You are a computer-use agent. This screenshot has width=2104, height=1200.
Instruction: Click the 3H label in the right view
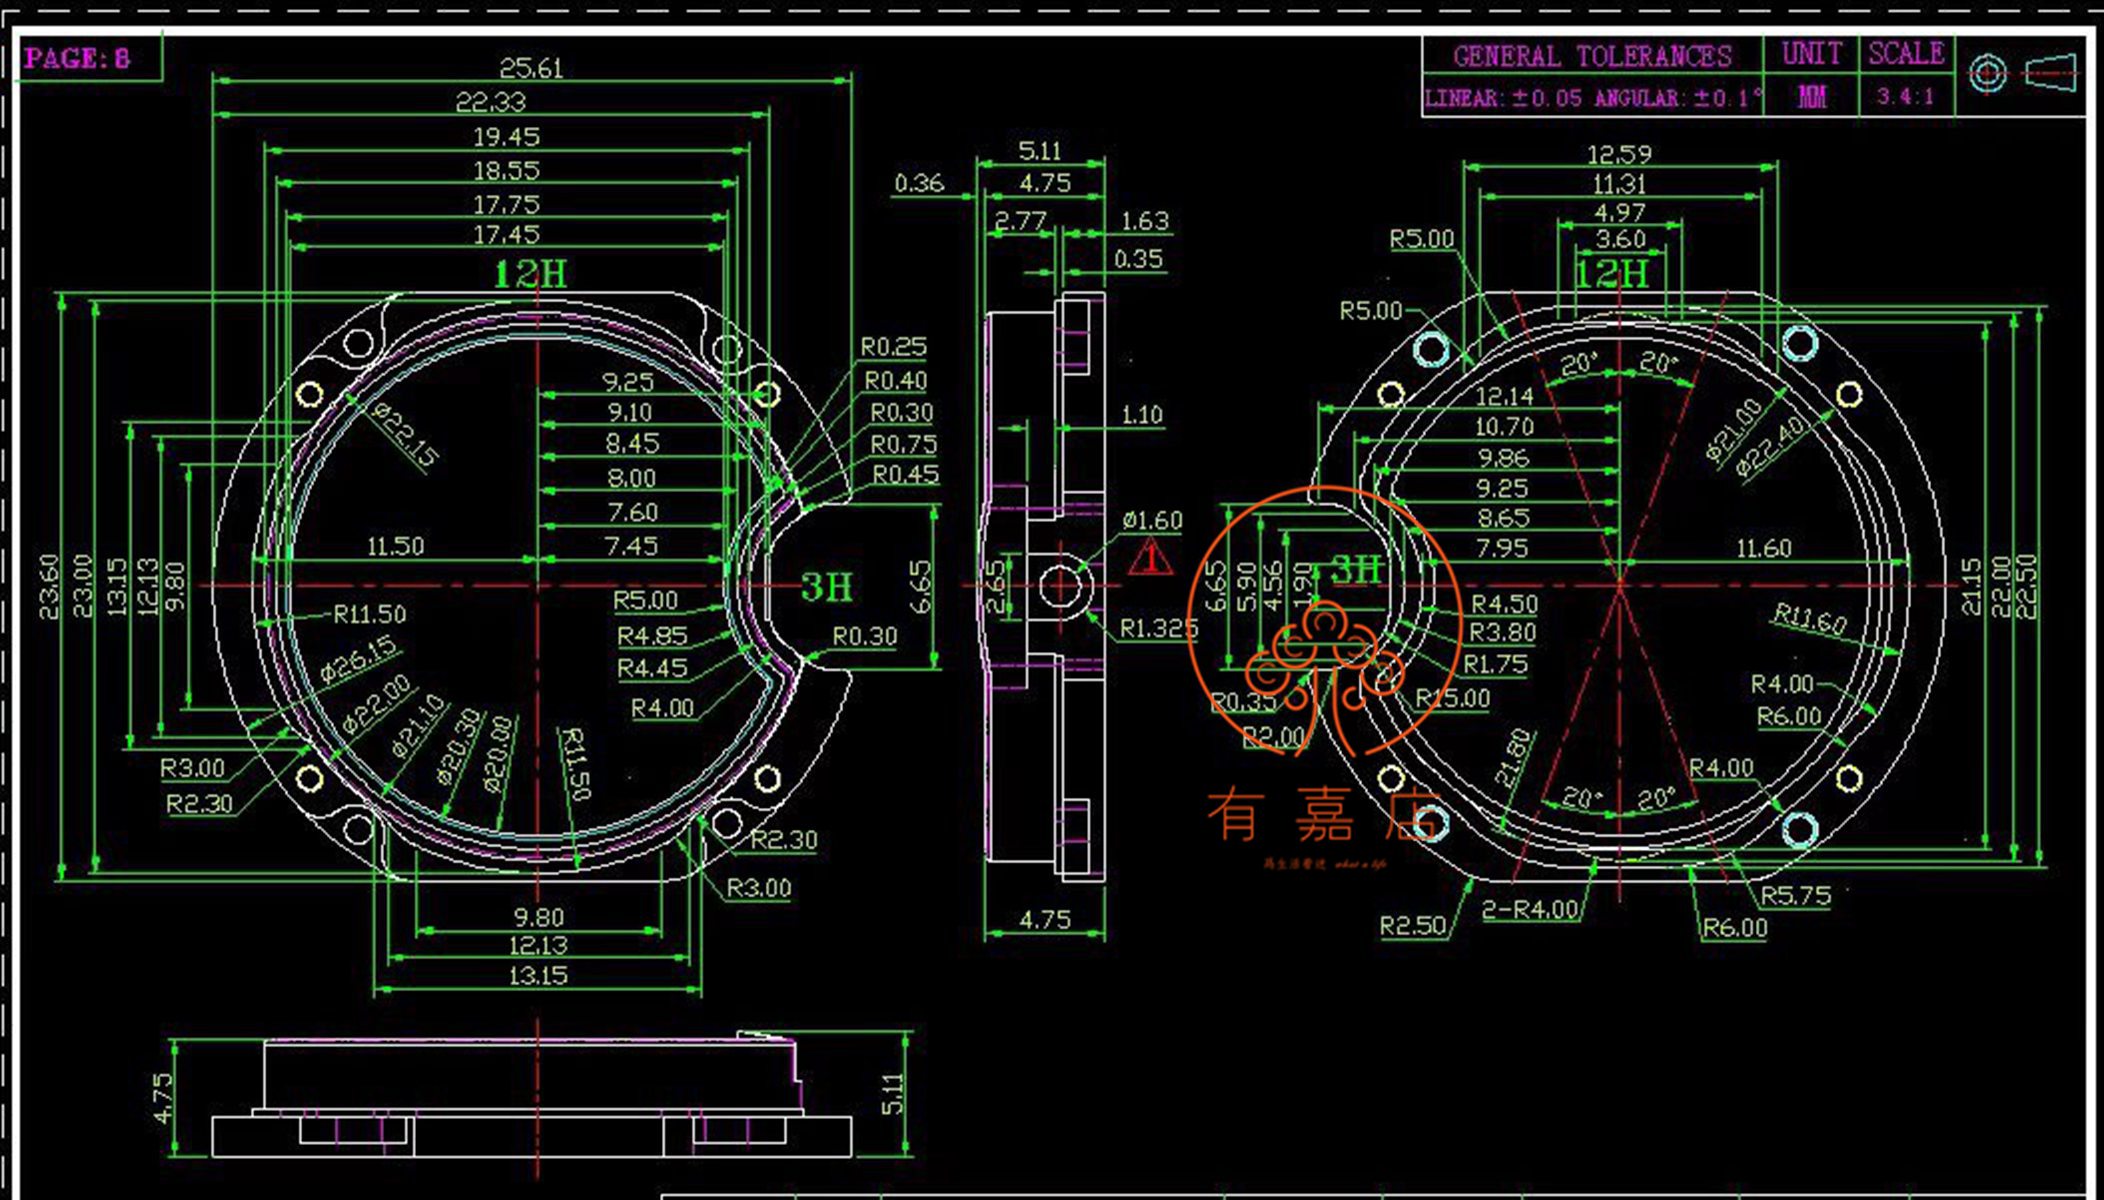click(x=1357, y=570)
